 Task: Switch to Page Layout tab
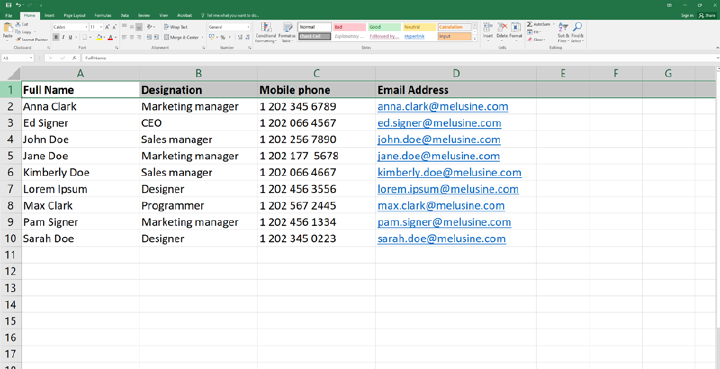(74, 16)
